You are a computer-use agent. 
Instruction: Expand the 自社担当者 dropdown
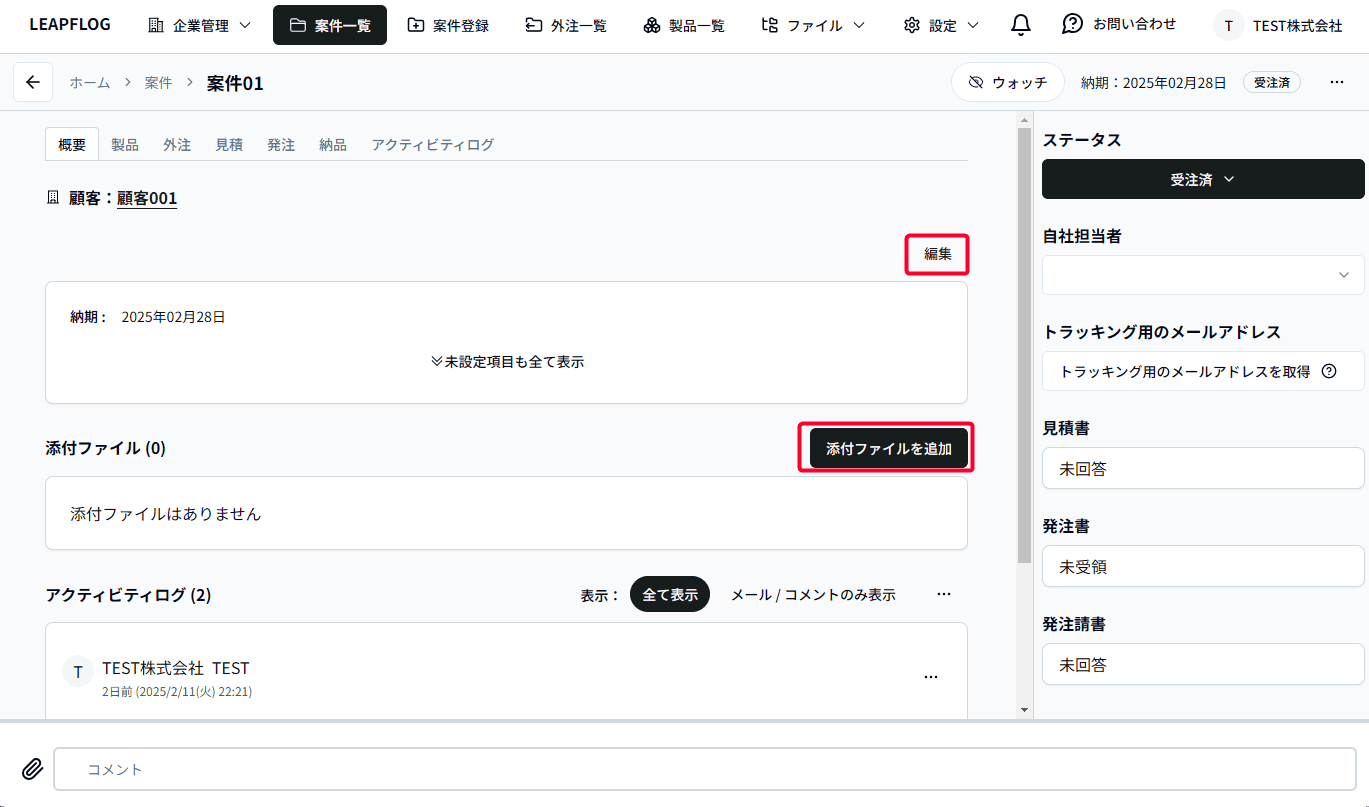click(1202, 275)
